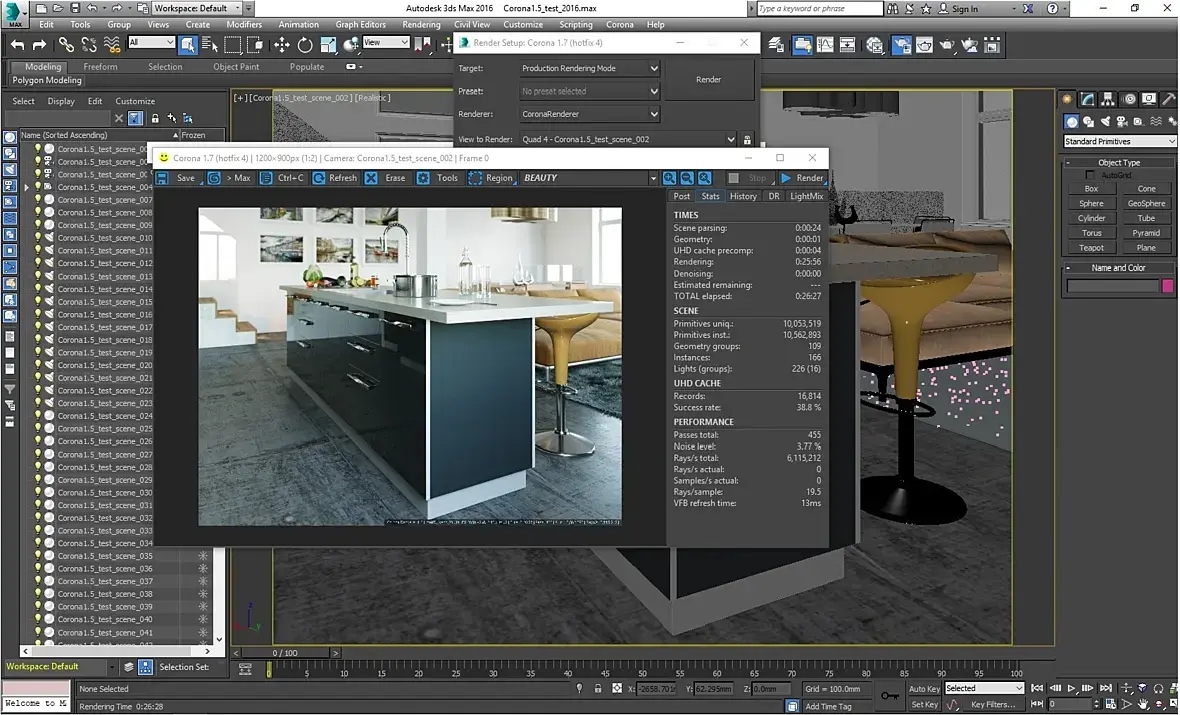Select the Rotate tool in main toolbar
1180x715 pixels.
(x=304, y=44)
